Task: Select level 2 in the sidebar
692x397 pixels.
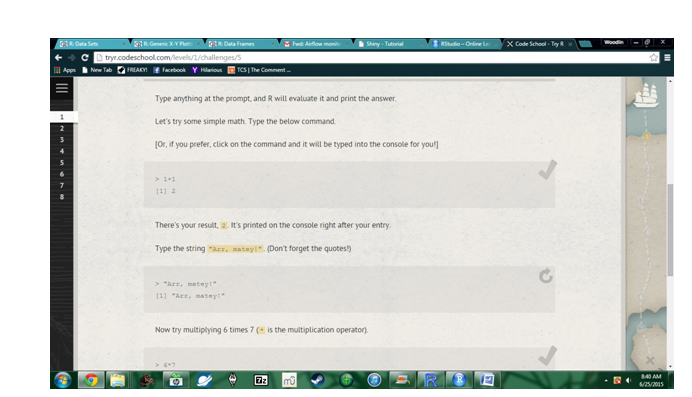Action: point(62,128)
